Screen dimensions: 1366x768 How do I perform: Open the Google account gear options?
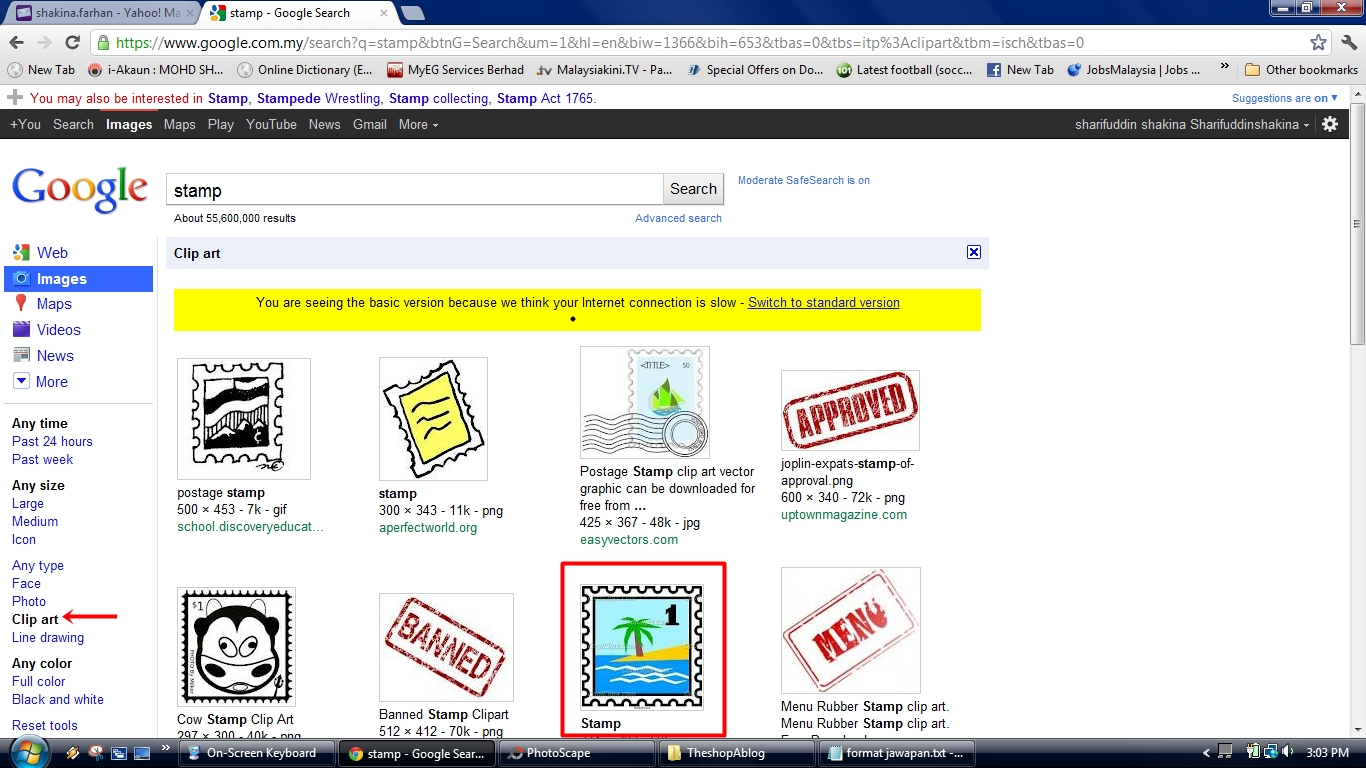1330,124
